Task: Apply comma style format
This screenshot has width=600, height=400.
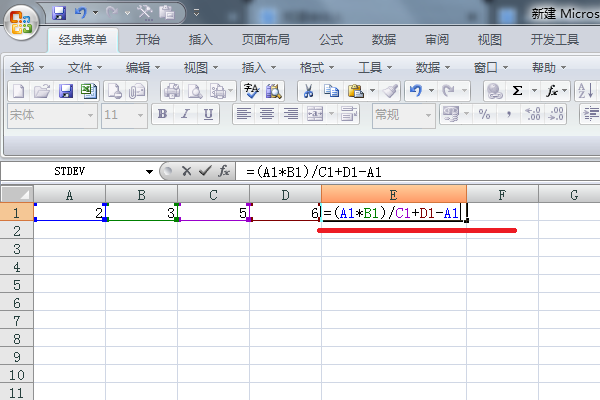Action: (509, 114)
